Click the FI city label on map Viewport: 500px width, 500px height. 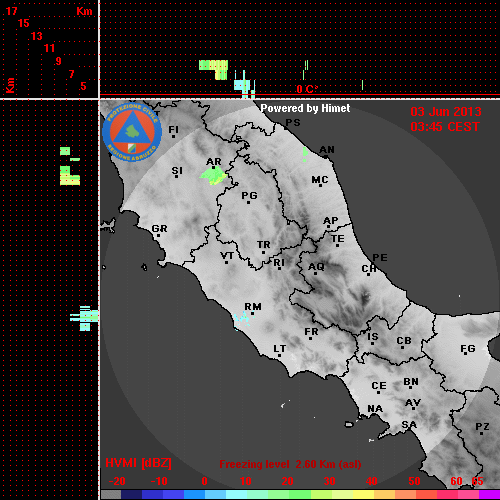coord(174,129)
